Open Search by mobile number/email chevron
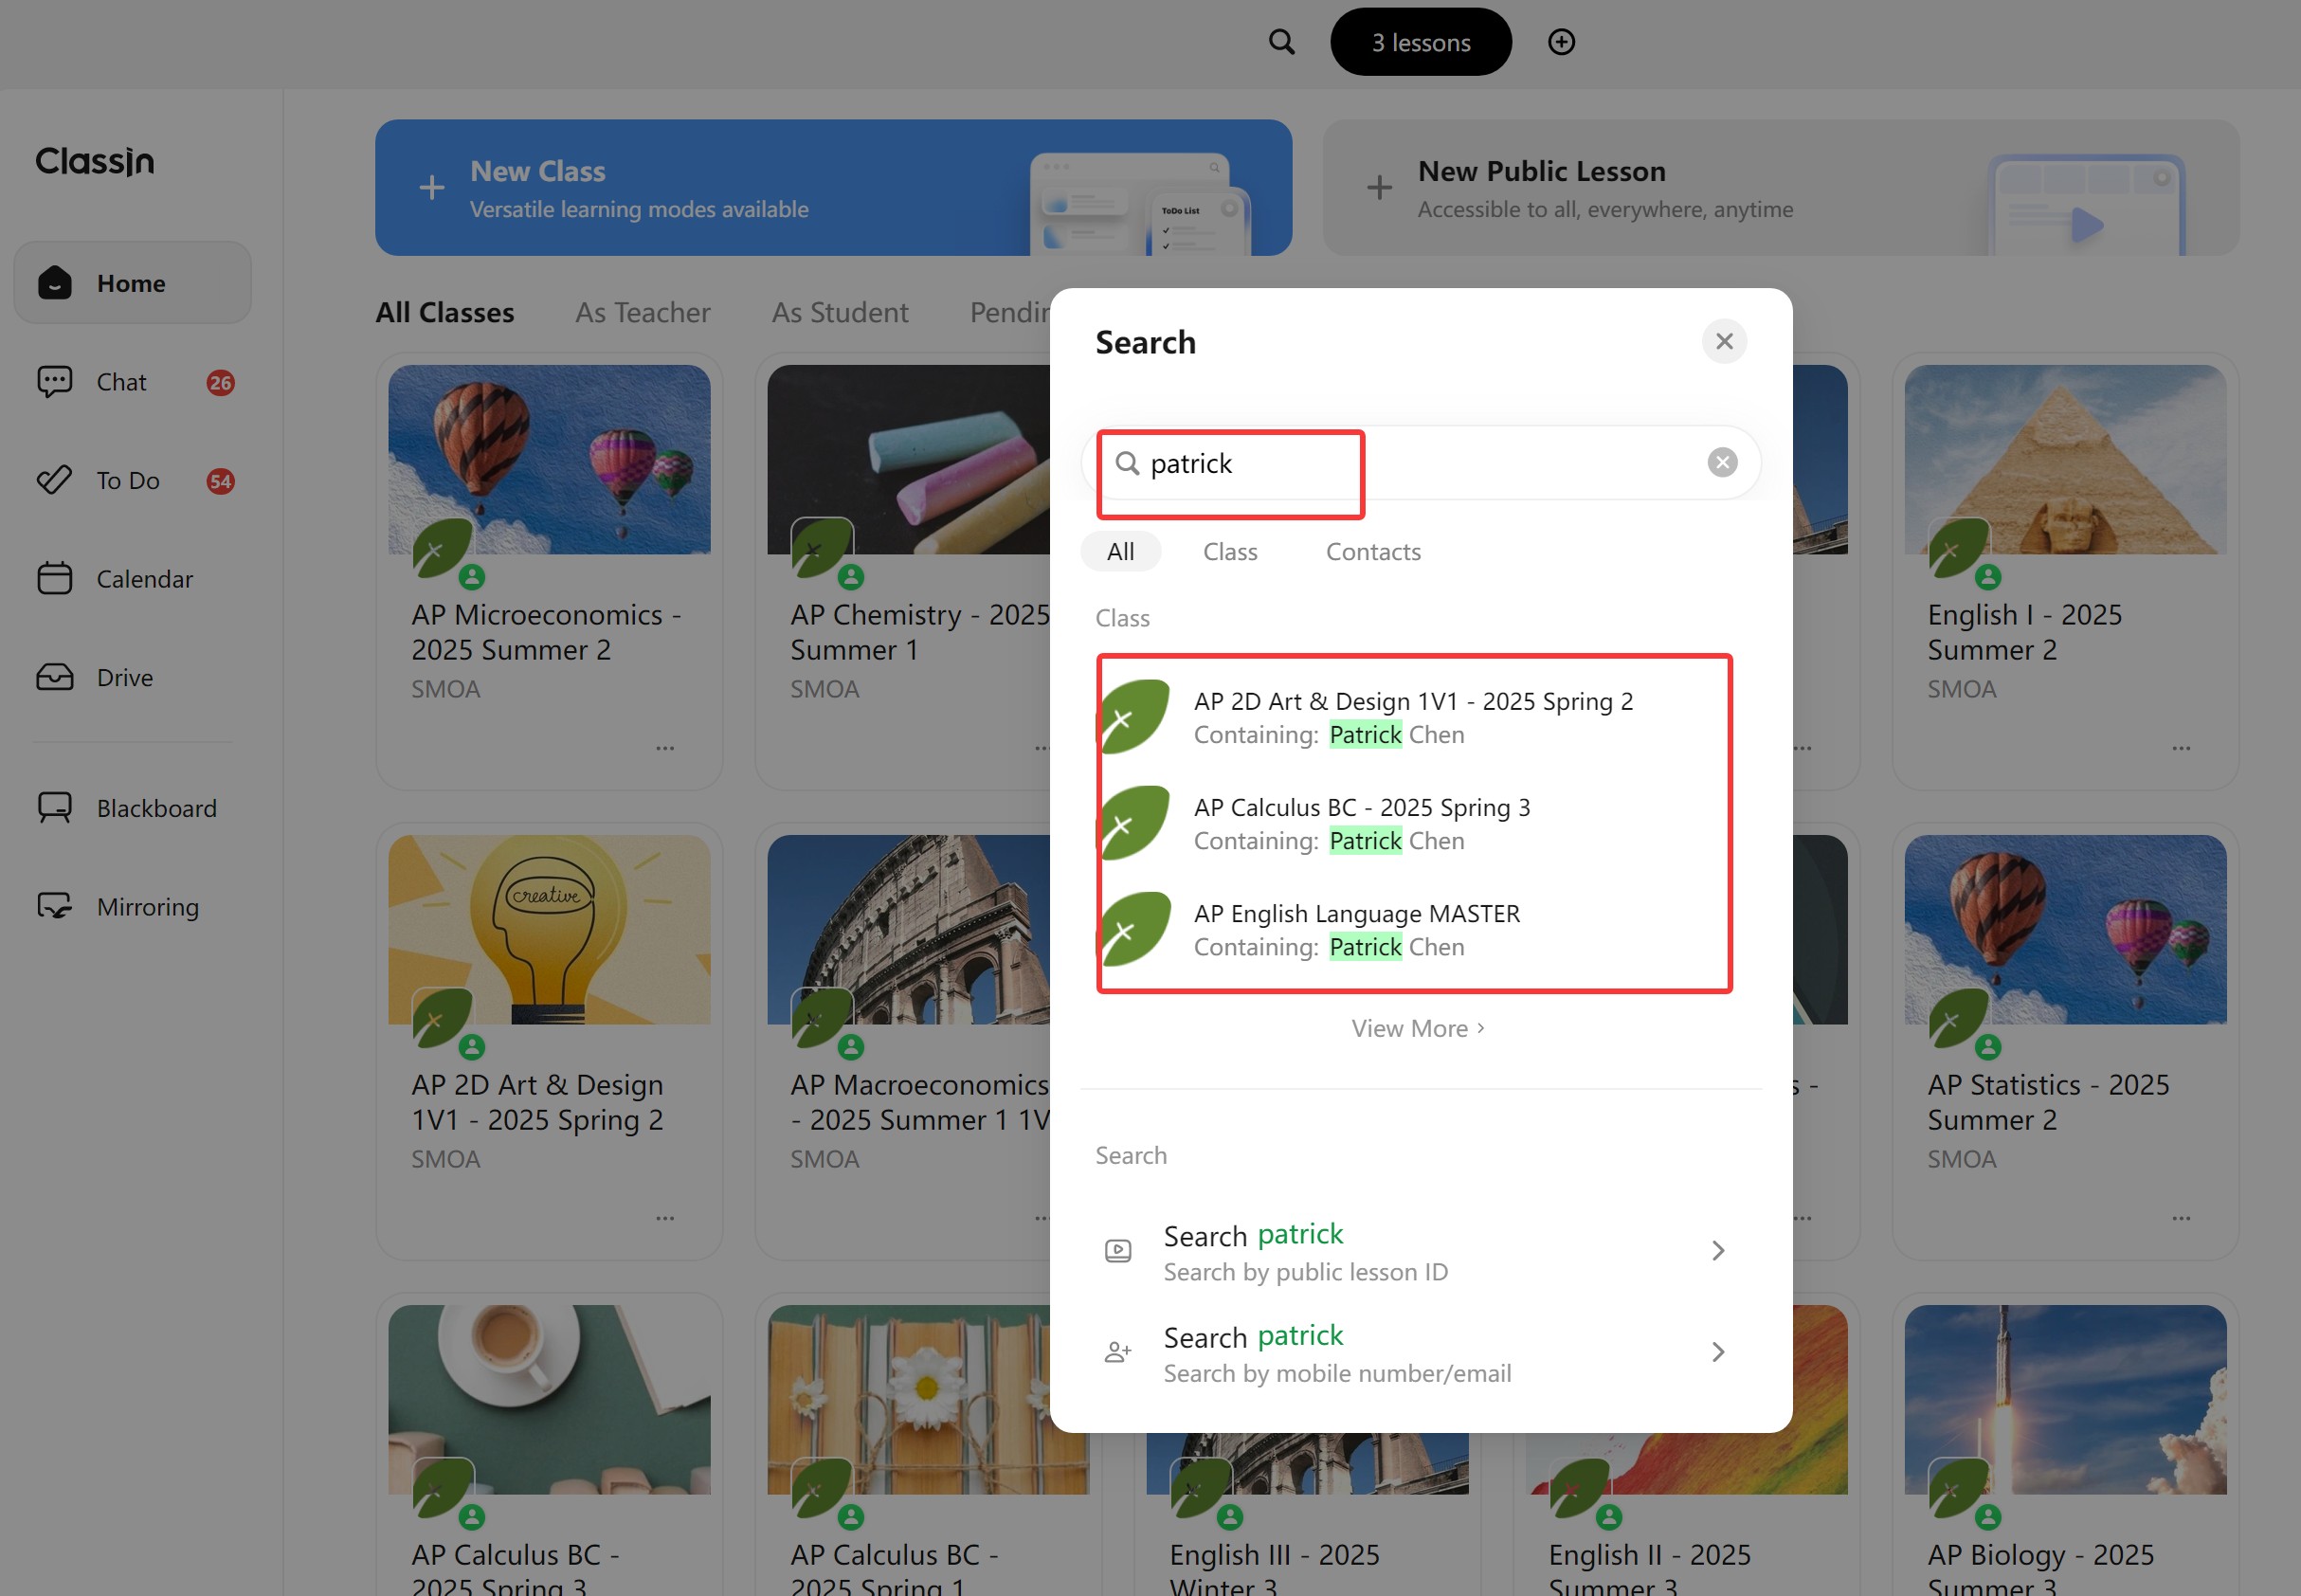 (1717, 1352)
